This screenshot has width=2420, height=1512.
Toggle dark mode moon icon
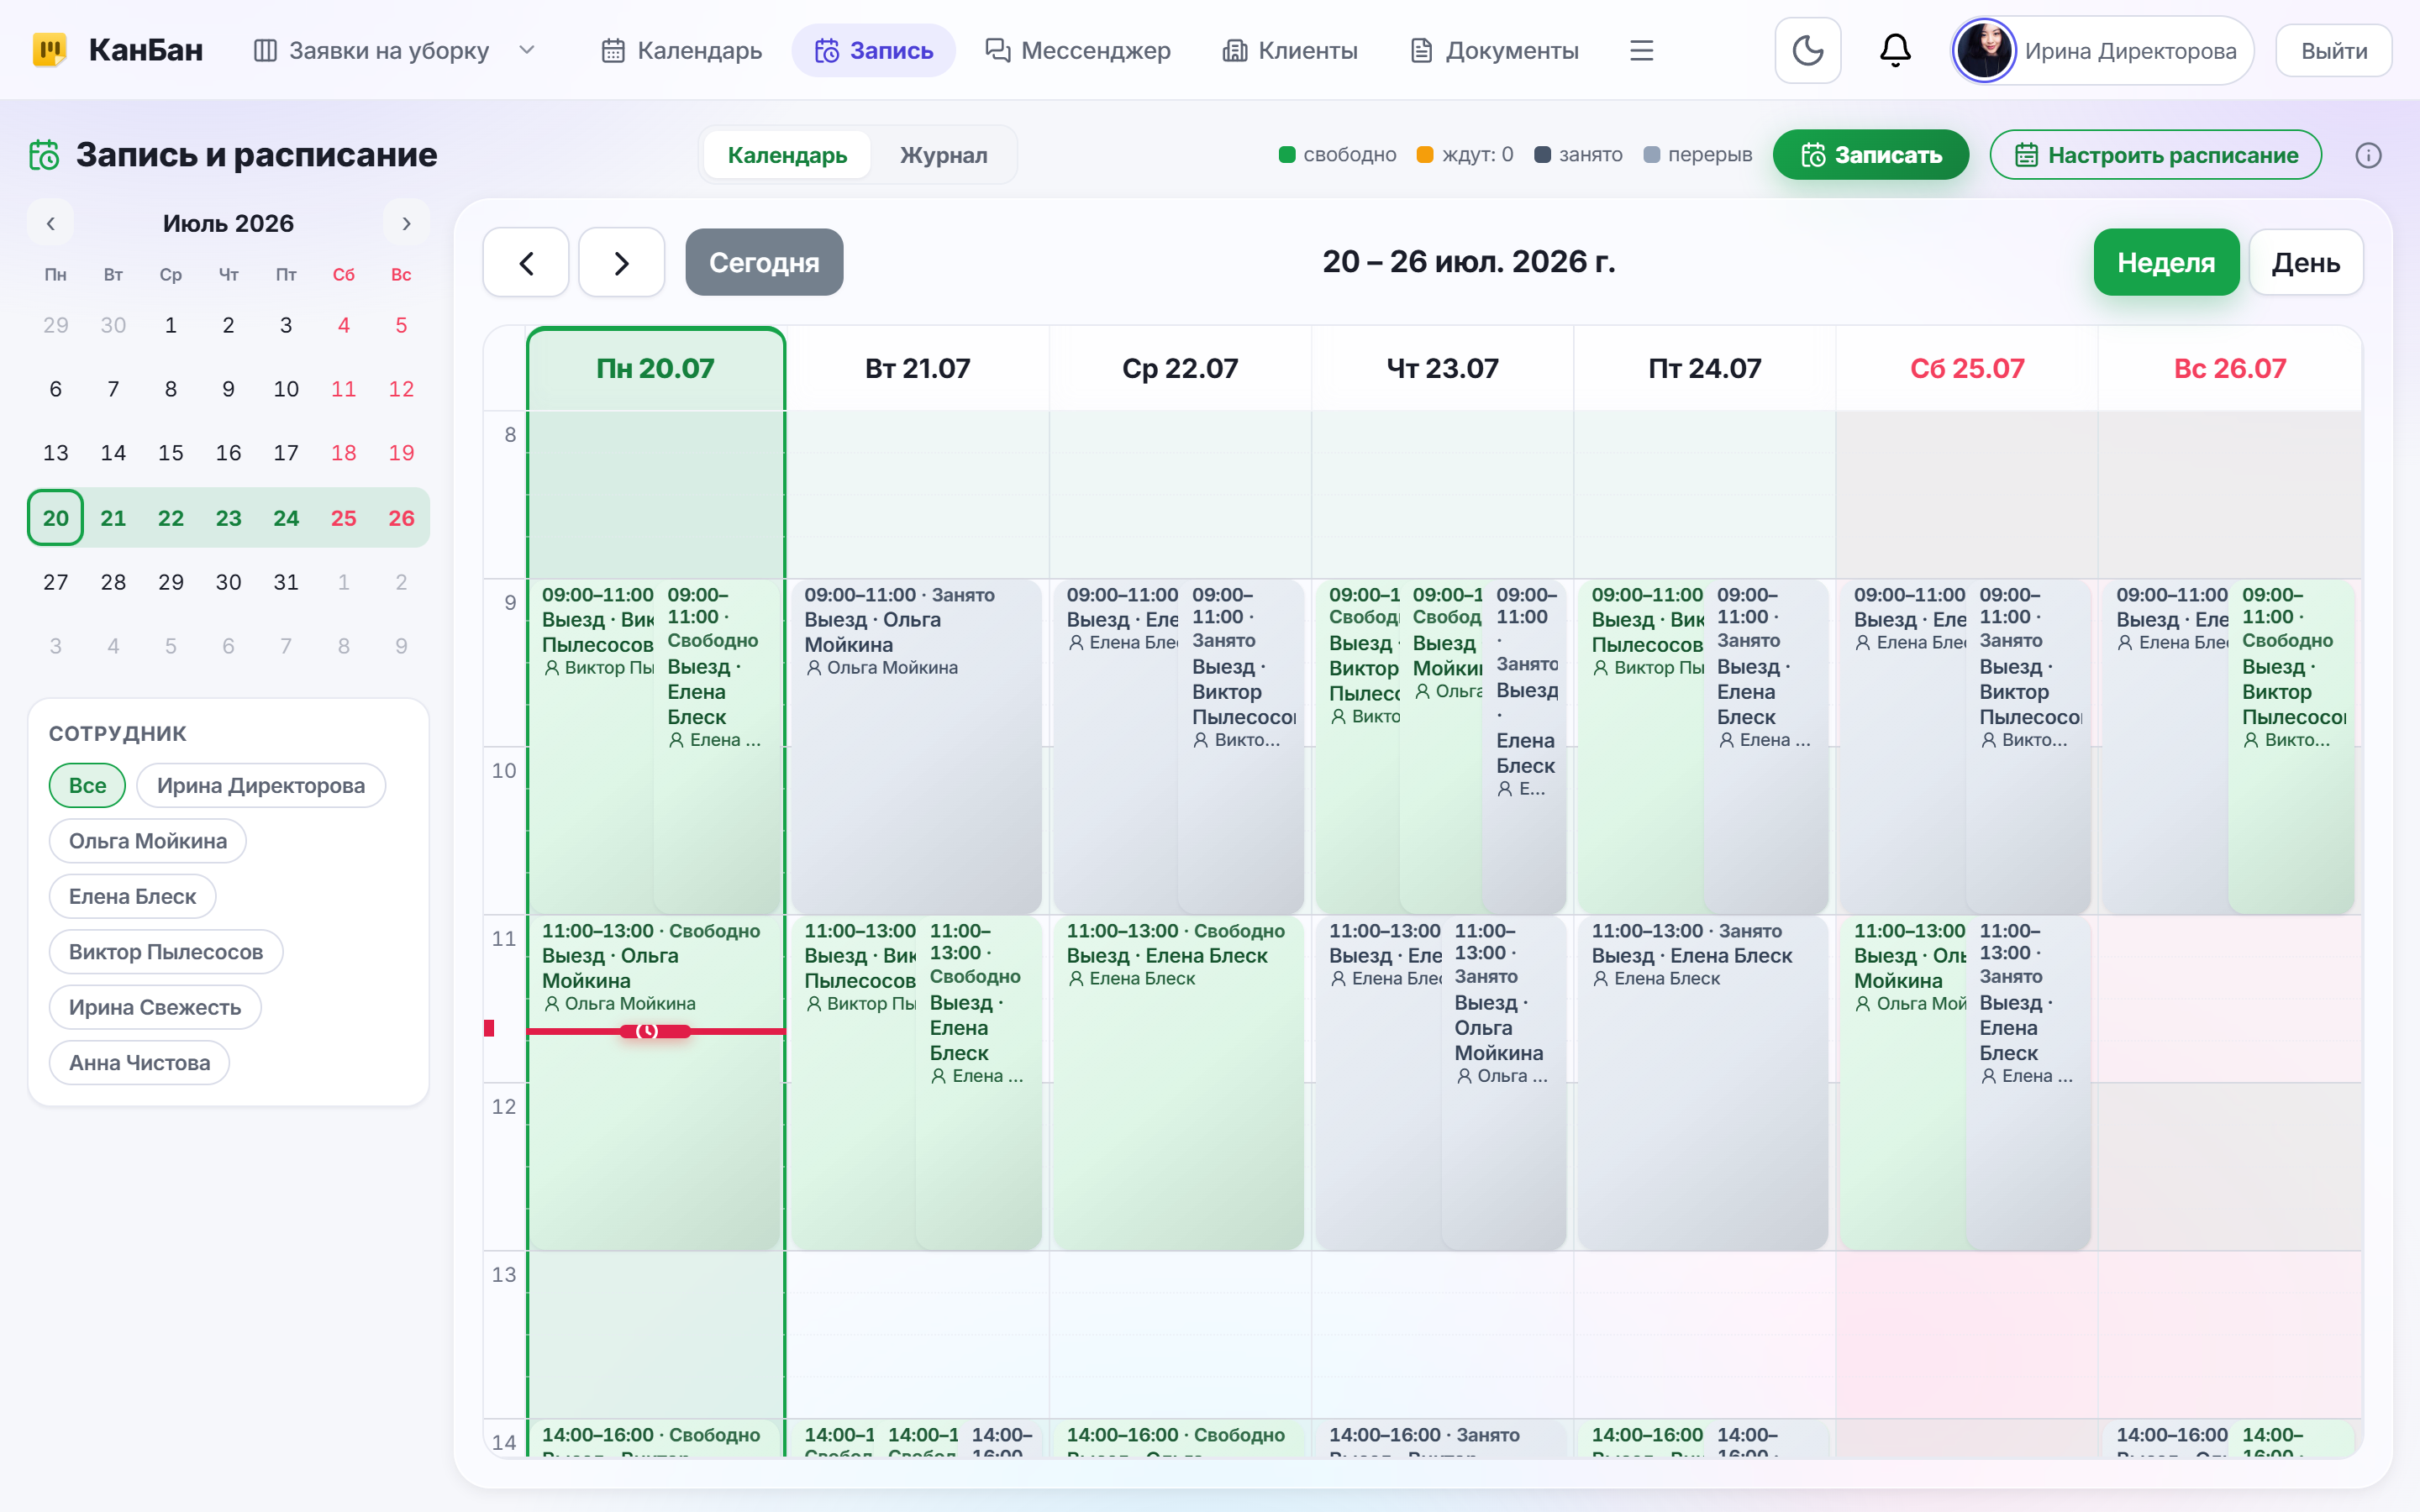[x=1807, y=50]
